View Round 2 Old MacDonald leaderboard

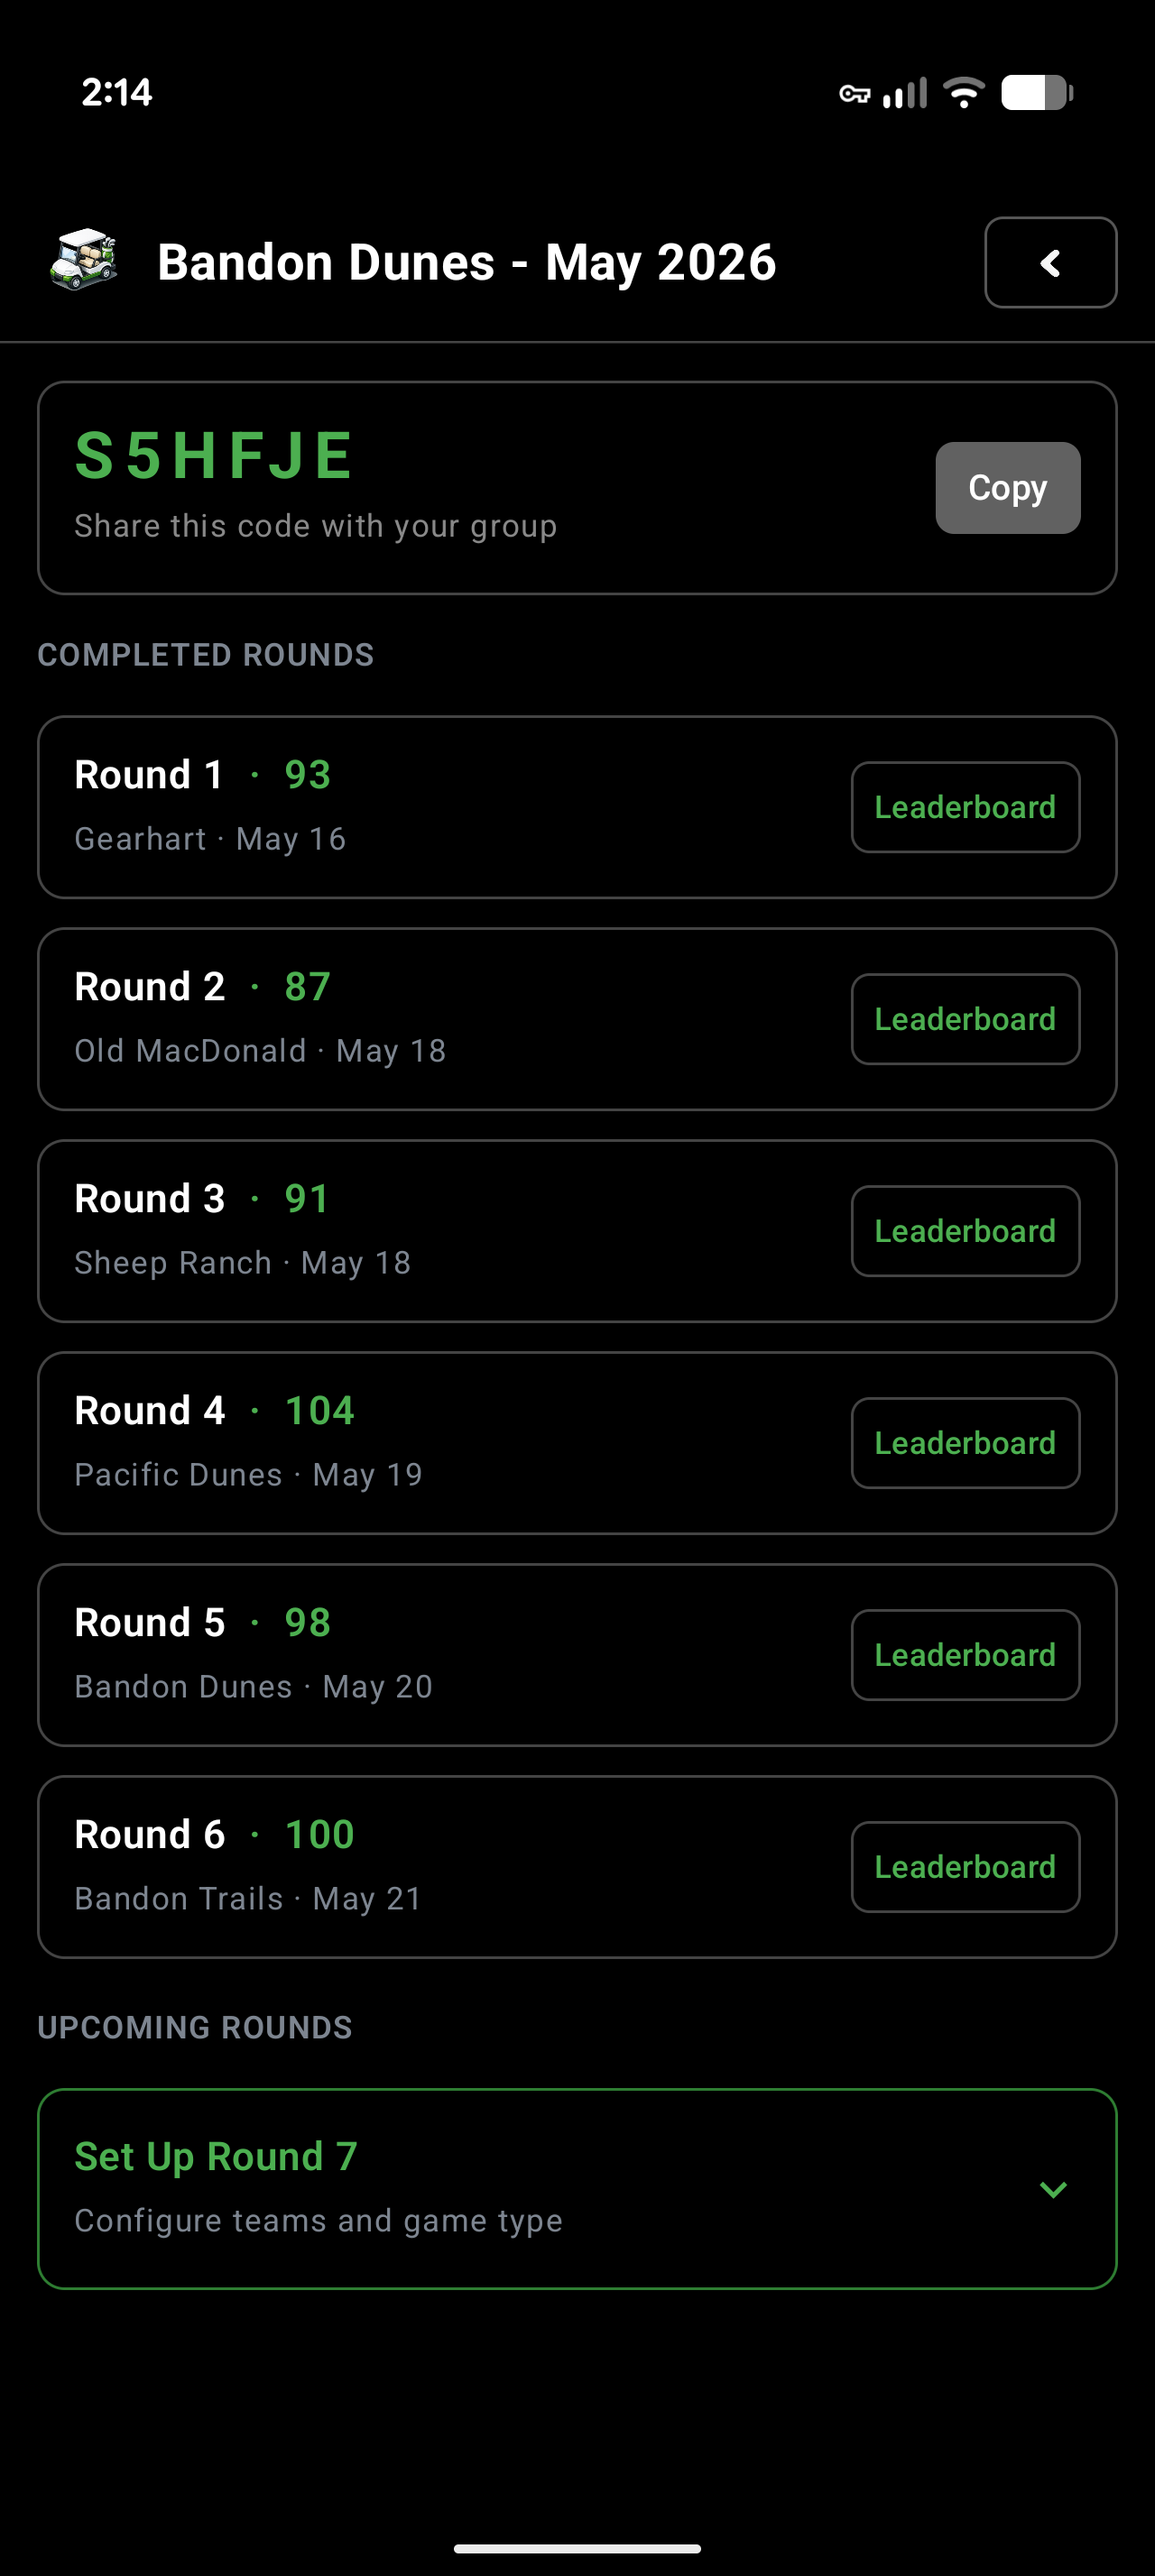pos(965,1019)
